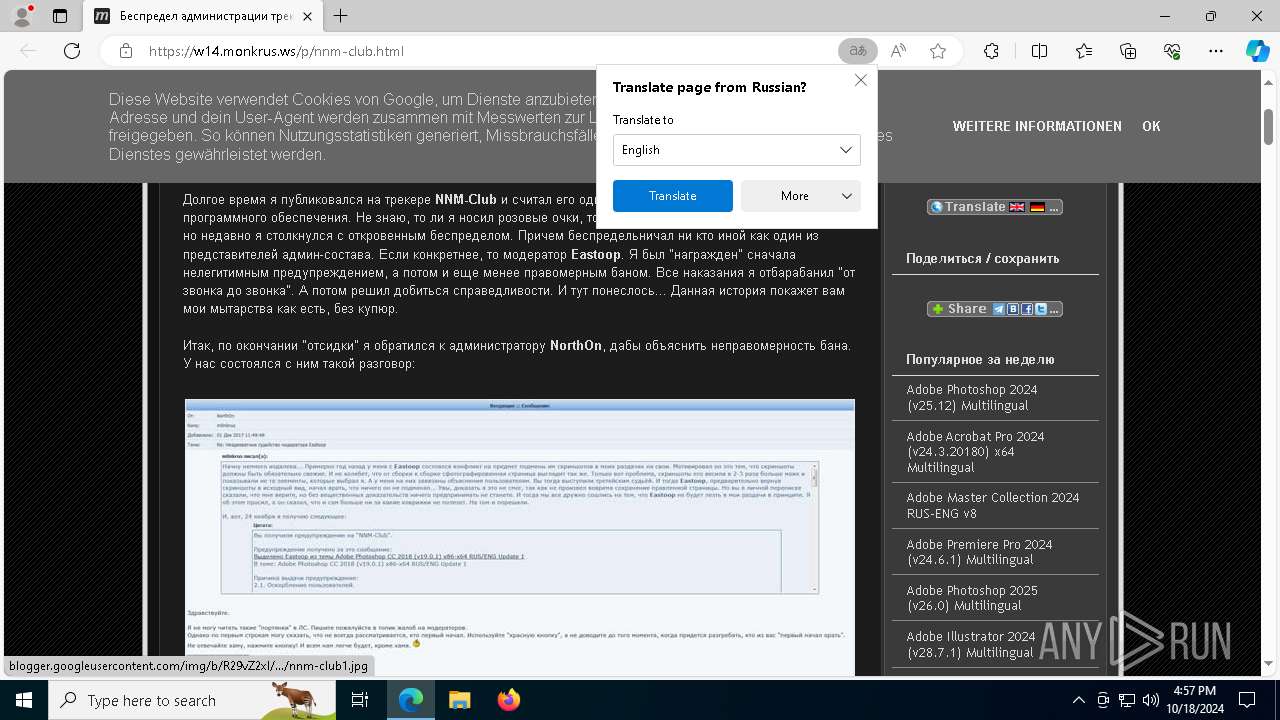Open the Extensions puzzle icon
This screenshot has width=1280, height=720.
[991, 51]
